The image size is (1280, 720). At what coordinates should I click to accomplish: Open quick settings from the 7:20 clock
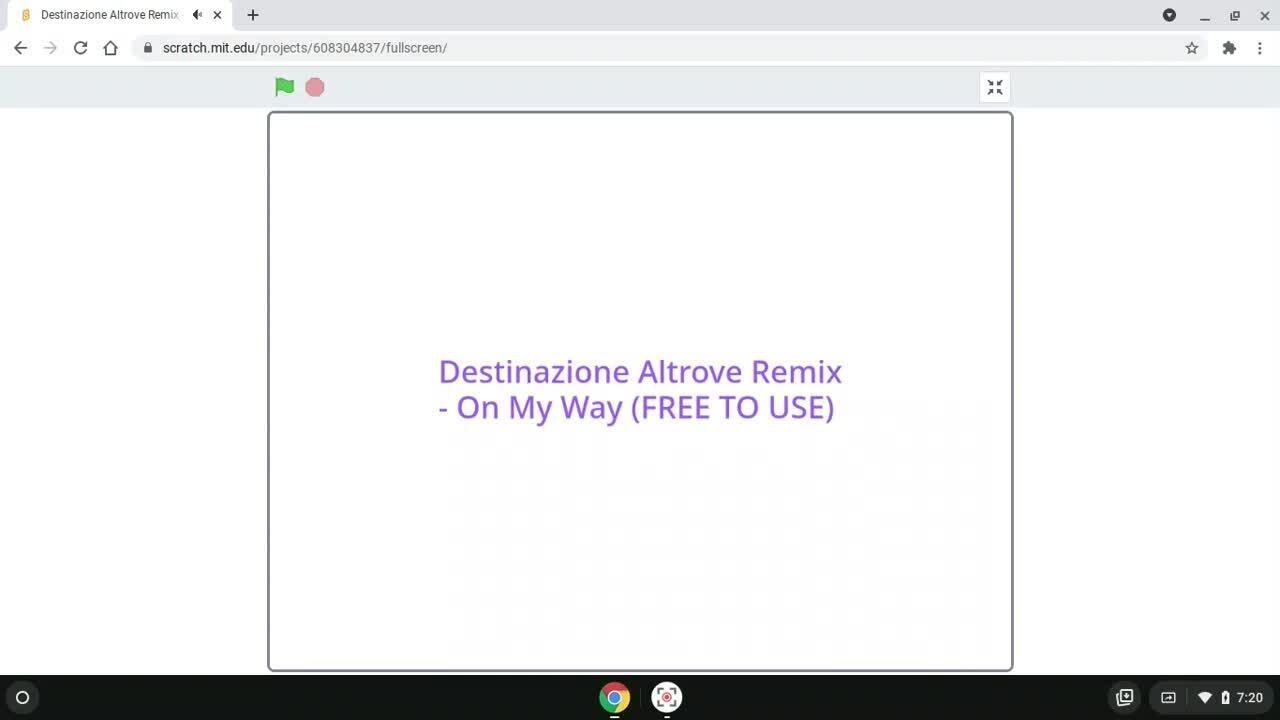click(x=1249, y=698)
